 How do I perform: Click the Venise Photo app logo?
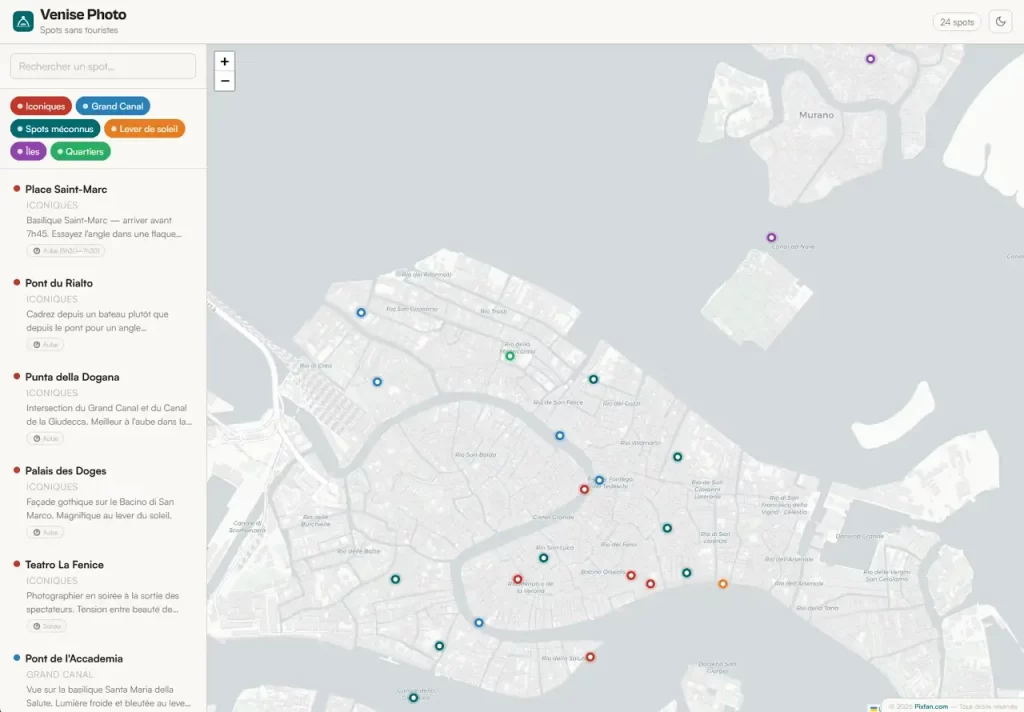tap(23, 22)
